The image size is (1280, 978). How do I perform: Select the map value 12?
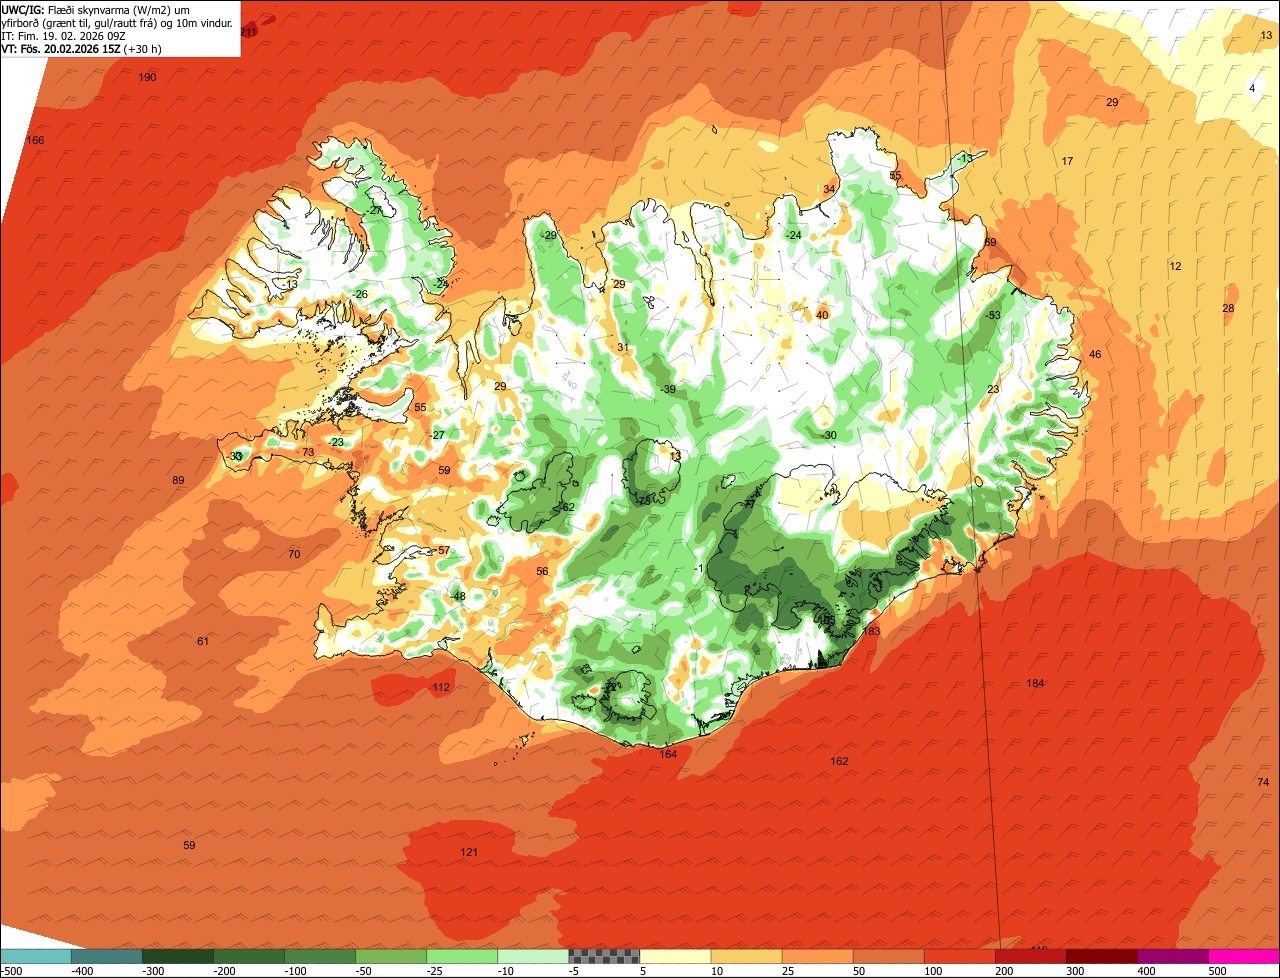1175,266
